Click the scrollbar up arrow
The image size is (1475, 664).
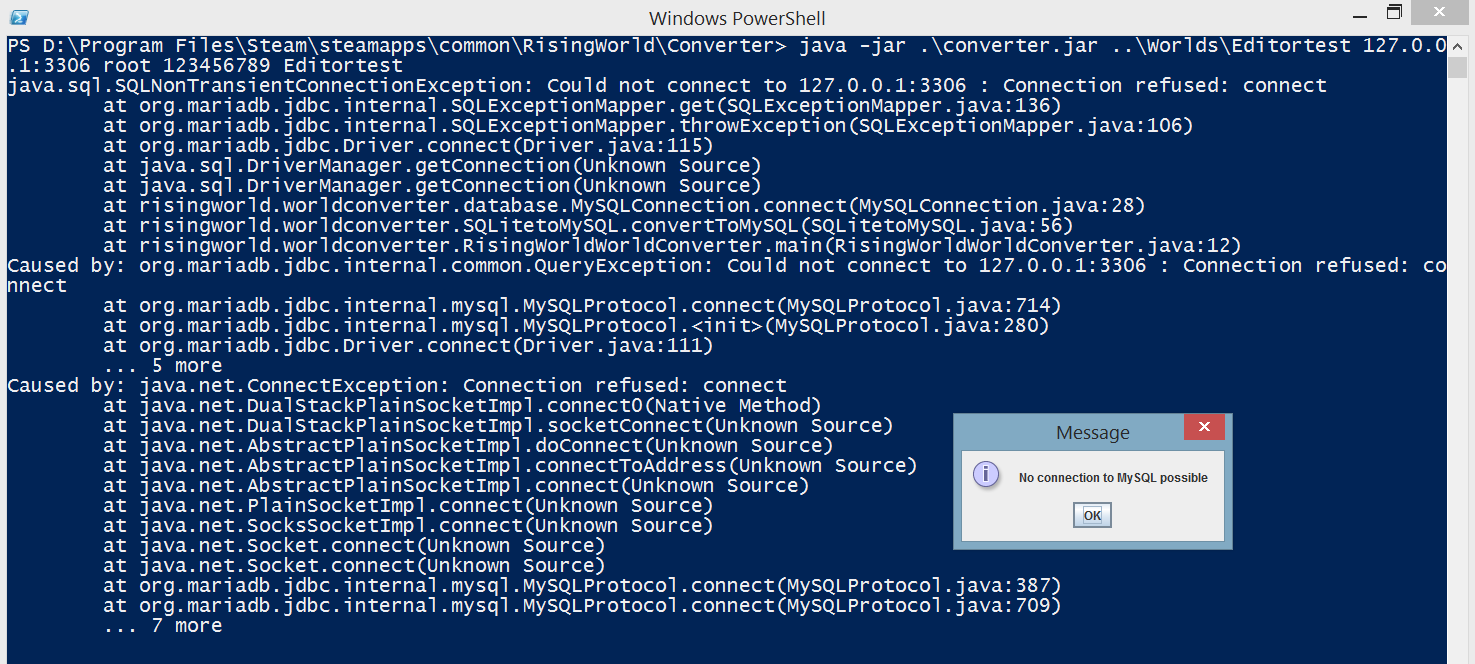[1461, 44]
